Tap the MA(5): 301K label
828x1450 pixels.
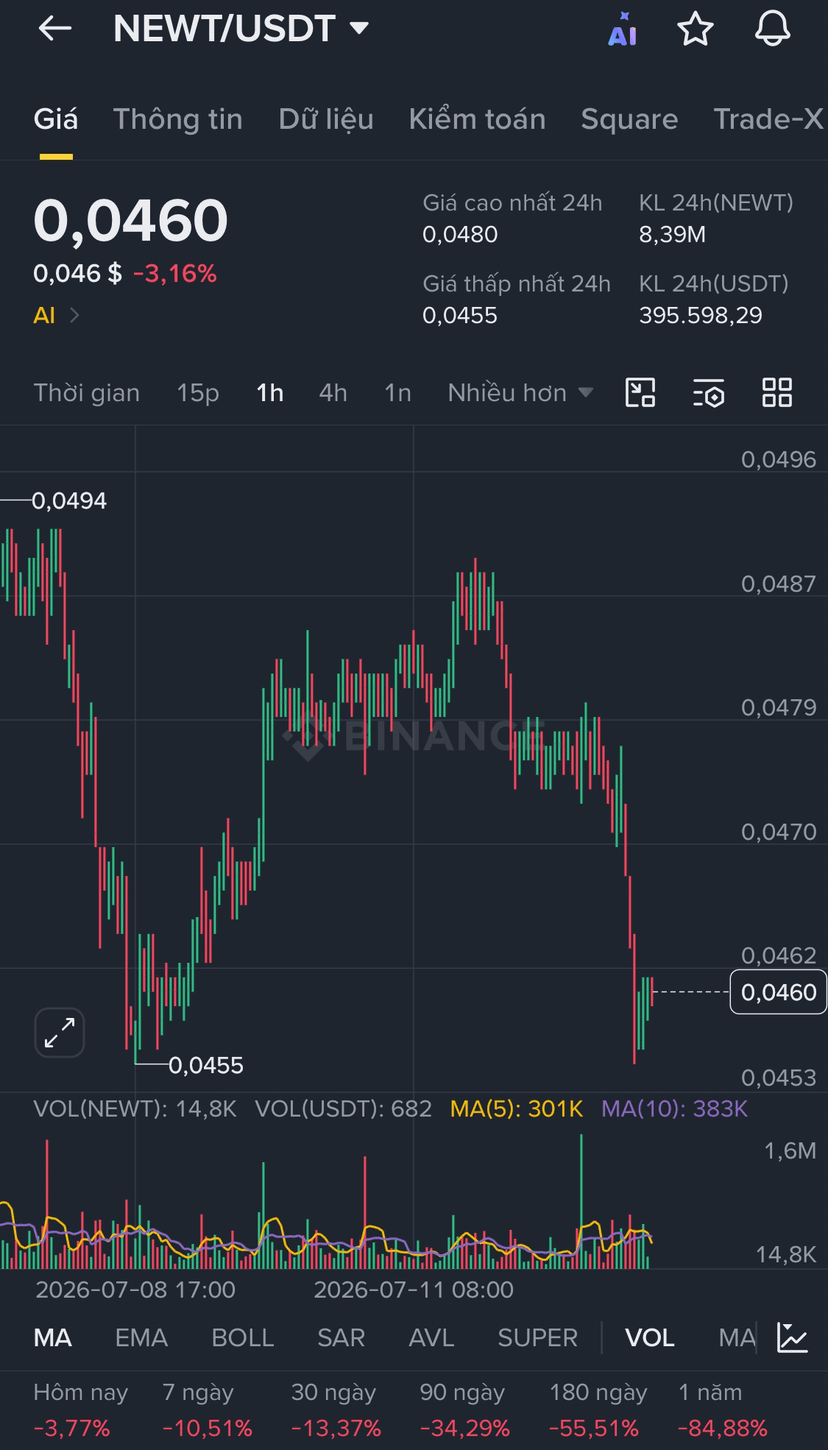pyautogui.click(x=517, y=1108)
